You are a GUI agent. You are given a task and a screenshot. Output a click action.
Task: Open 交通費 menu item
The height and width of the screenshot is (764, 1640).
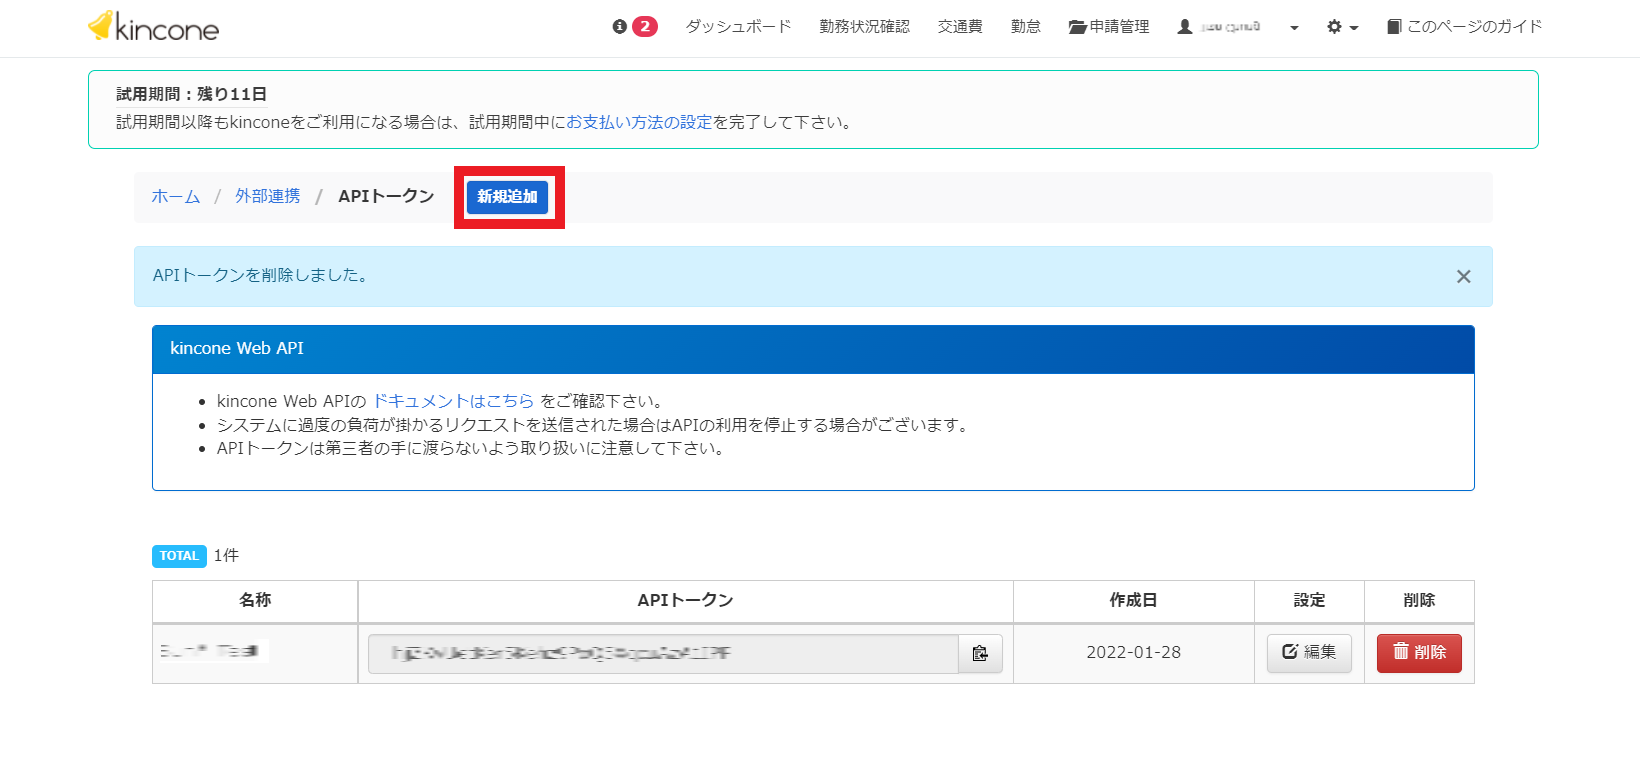click(960, 27)
